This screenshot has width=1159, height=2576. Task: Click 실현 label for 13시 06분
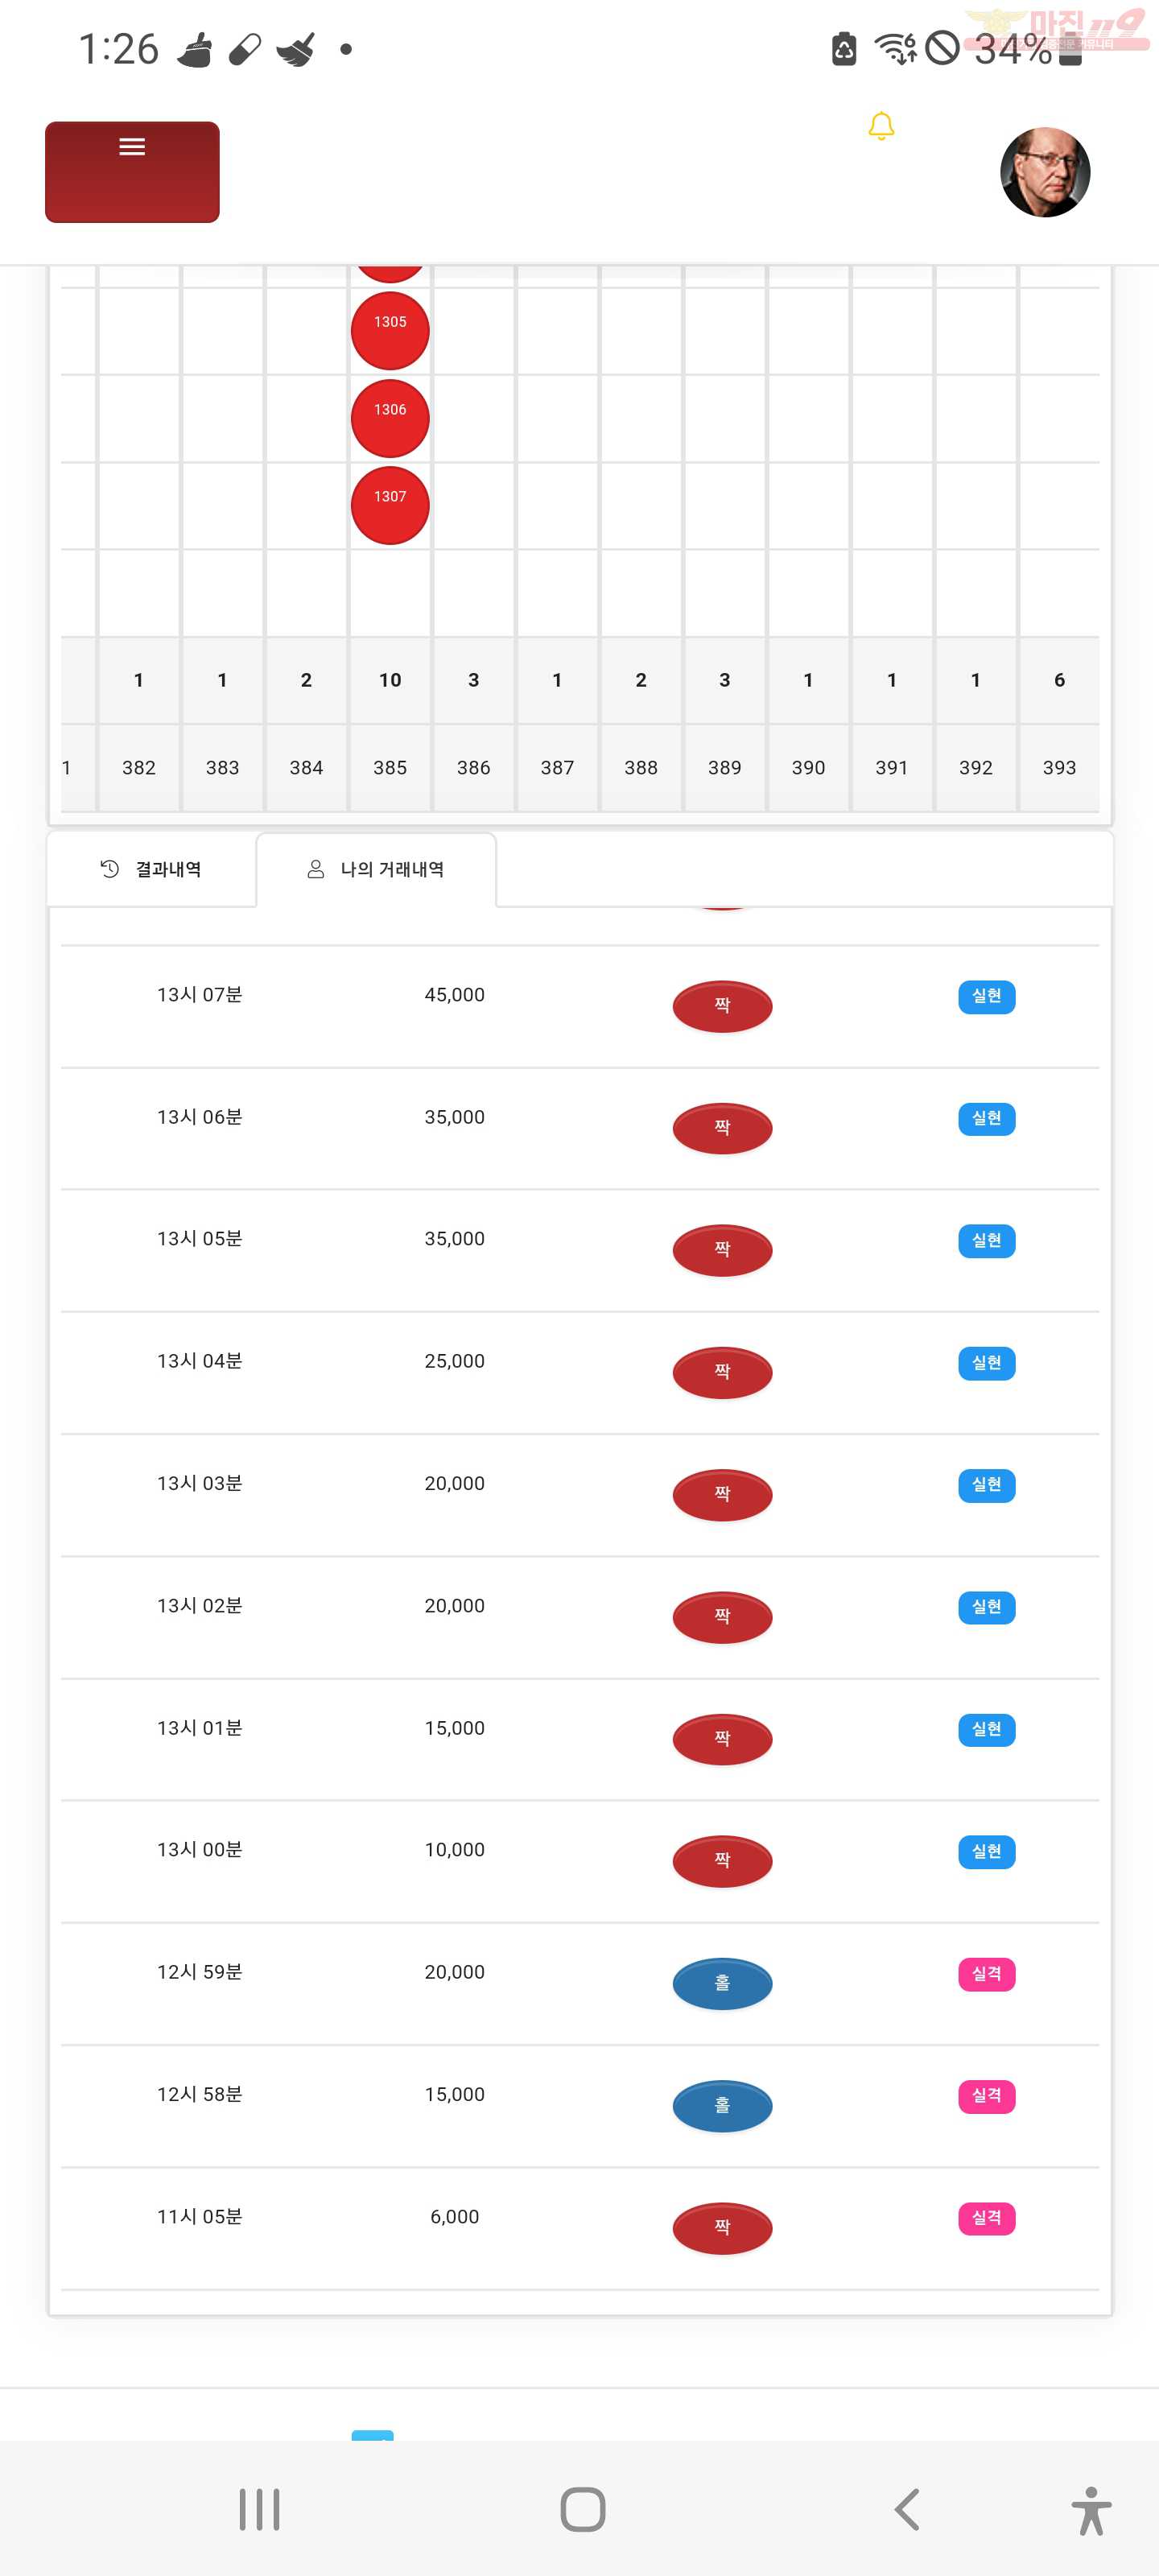pos(987,1118)
